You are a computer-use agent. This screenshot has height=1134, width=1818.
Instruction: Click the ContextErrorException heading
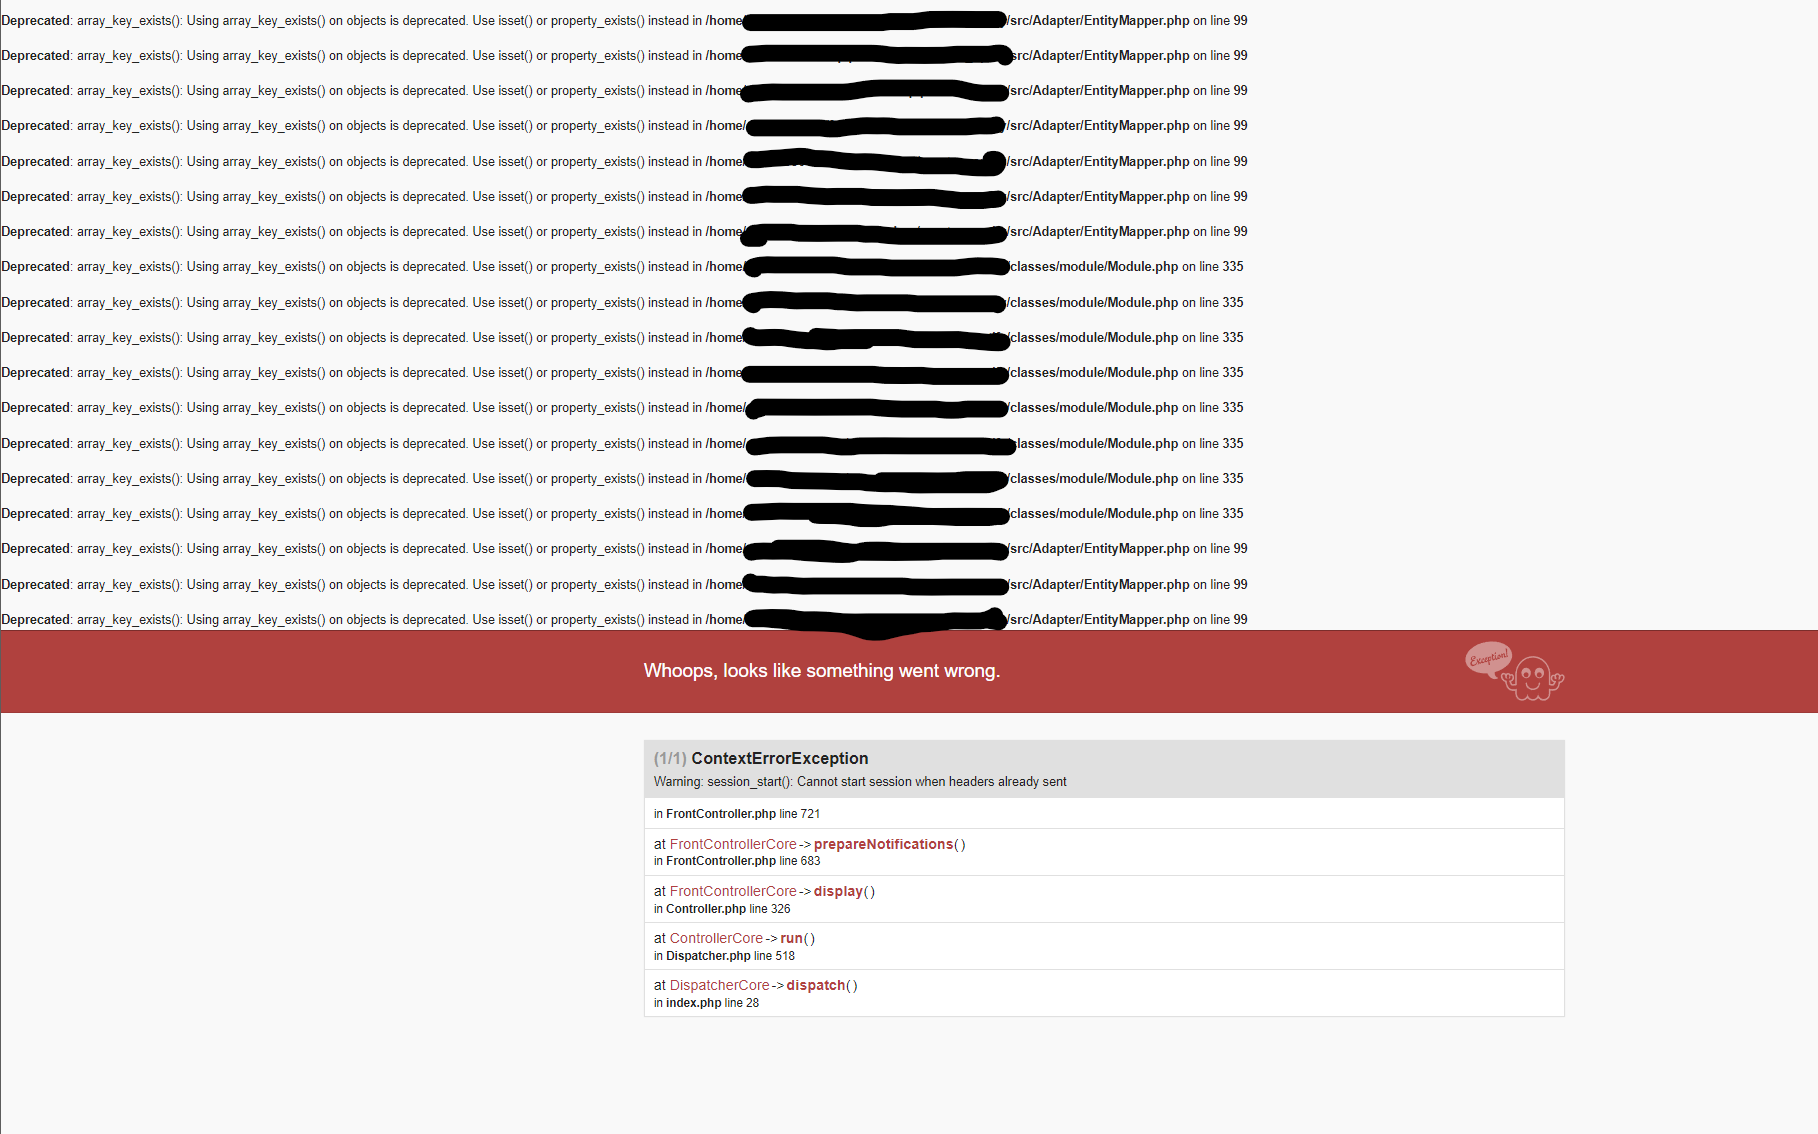780,758
